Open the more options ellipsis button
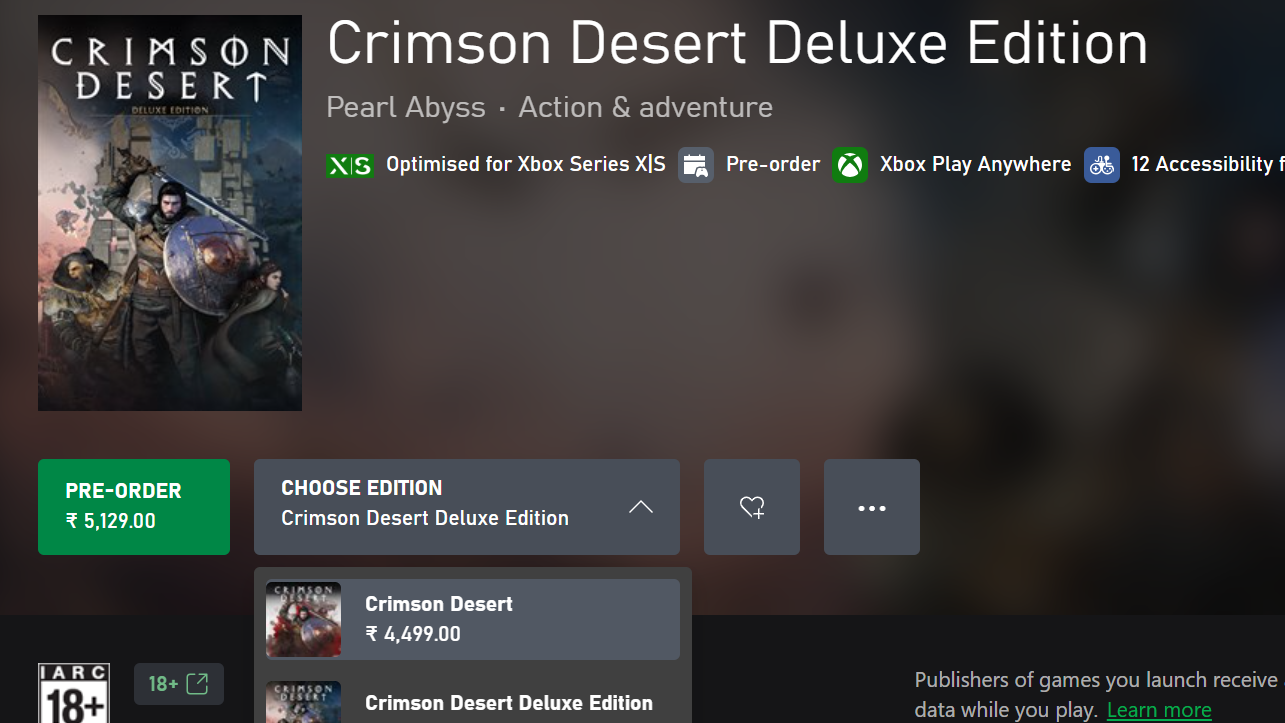Viewport: 1285px width, 723px height. pyautogui.click(x=872, y=507)
